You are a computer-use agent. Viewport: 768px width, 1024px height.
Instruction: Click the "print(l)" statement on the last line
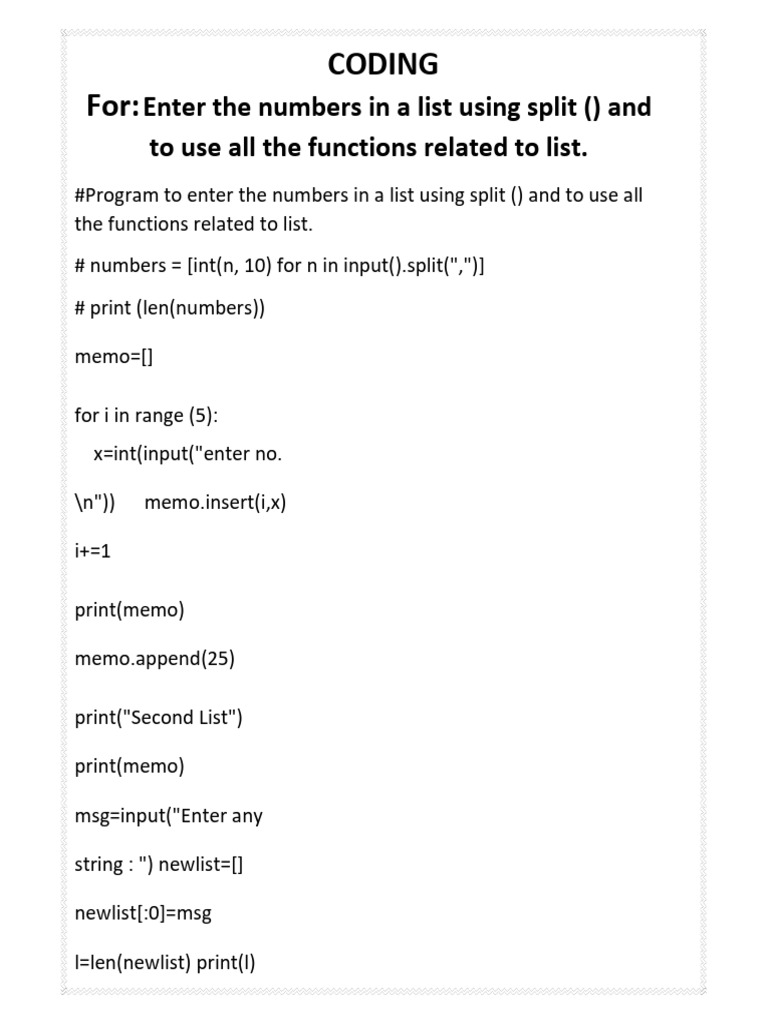(x=226, y=962)
